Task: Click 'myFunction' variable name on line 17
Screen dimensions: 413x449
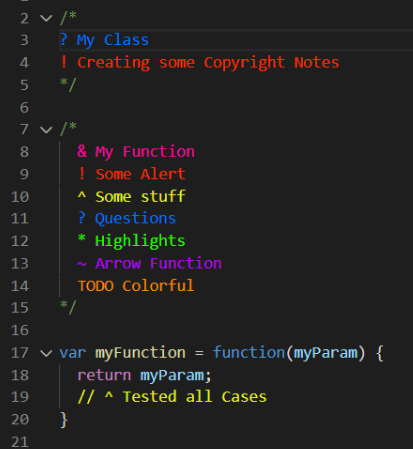Action: pos(140,353)
